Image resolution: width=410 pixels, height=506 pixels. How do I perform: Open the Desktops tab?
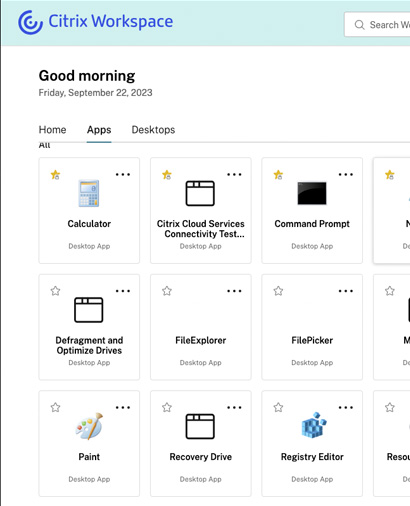coord(153,130)
